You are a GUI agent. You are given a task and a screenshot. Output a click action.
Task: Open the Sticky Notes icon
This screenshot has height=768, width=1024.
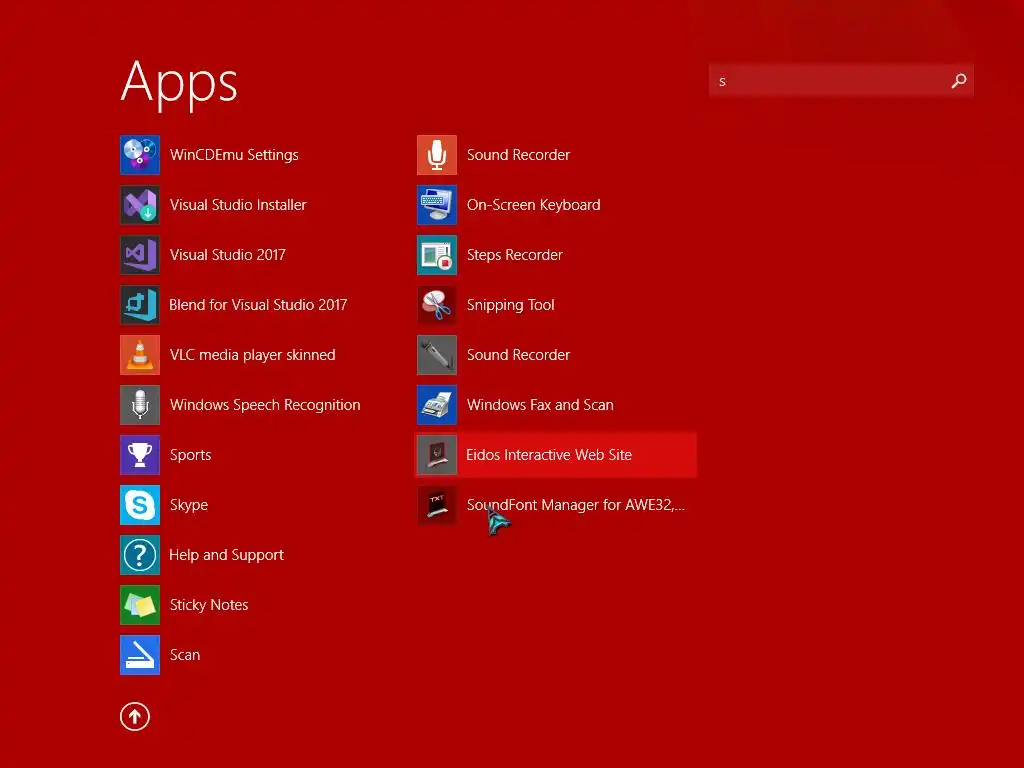point(140,605)
